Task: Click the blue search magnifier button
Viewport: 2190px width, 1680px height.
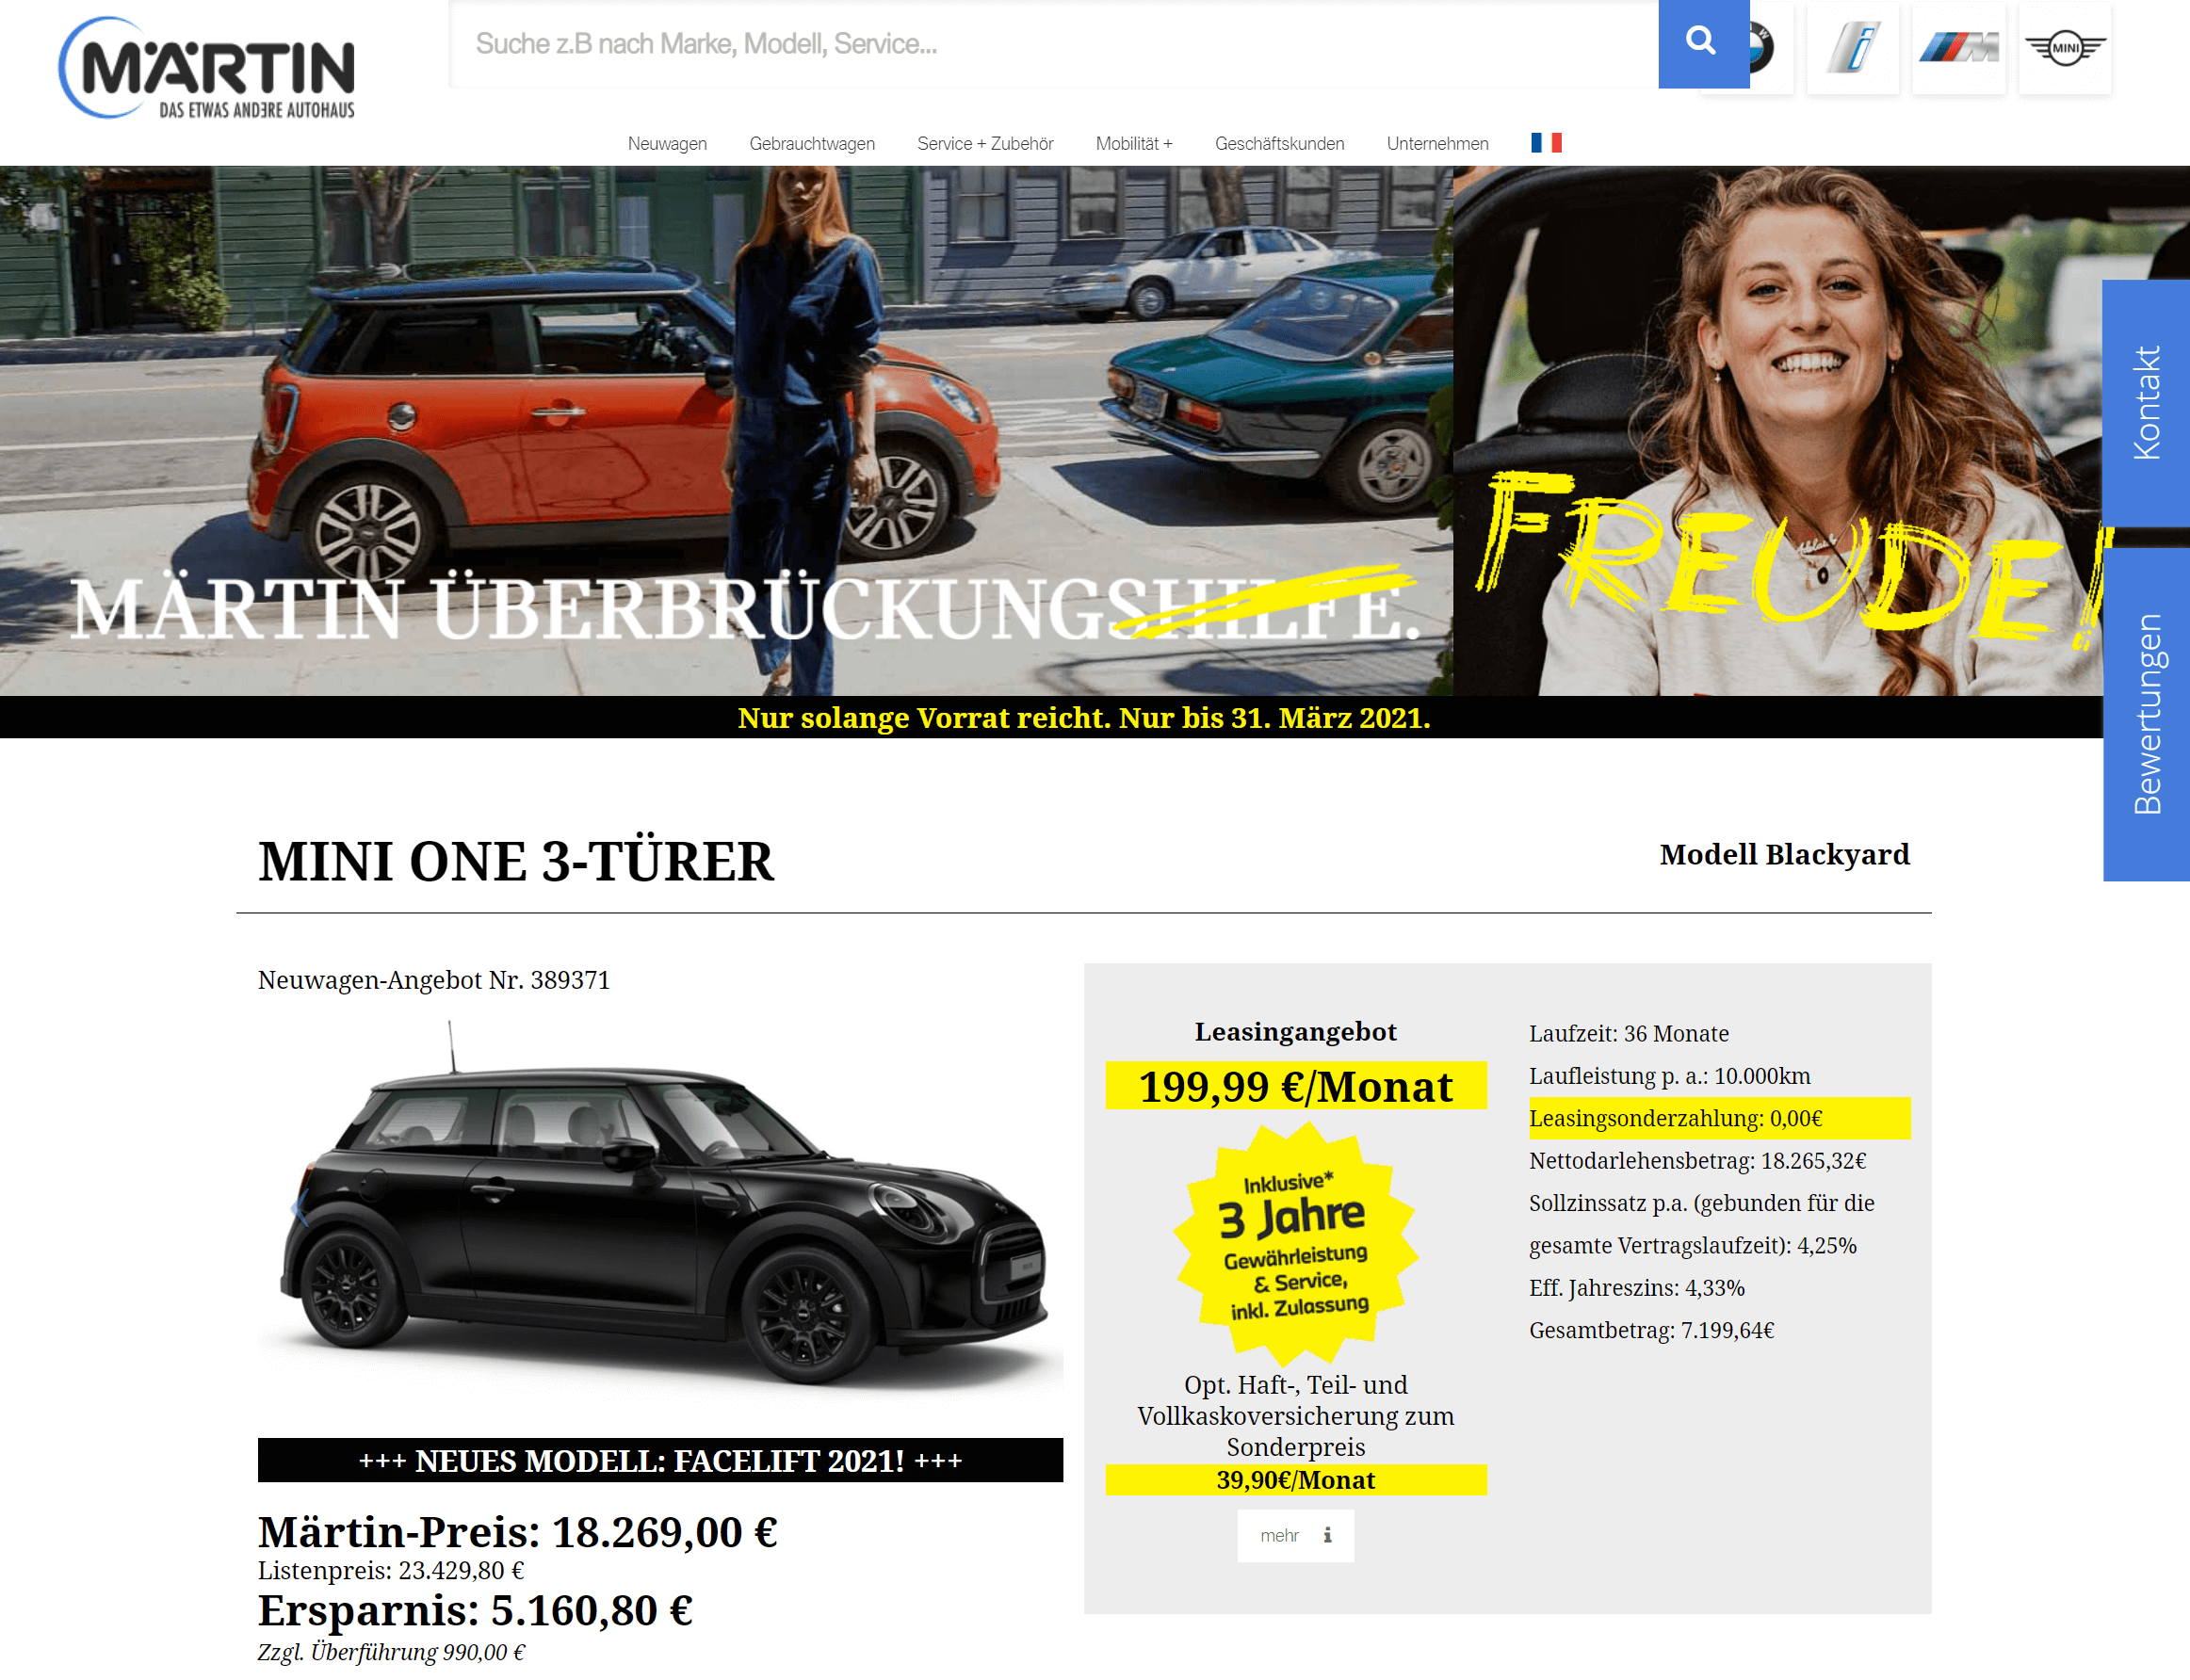Action: click(1702, 43)
